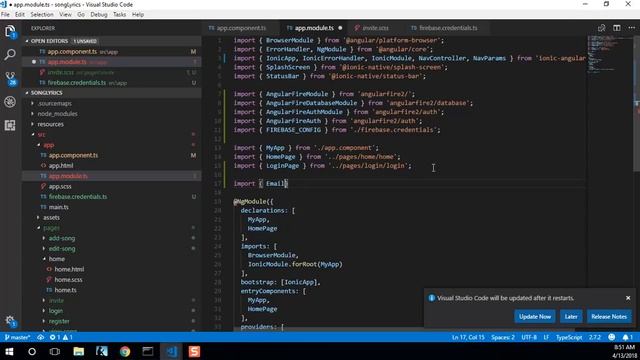Click the Release Notes button
The width and height of the screenshot is (640, 360).
[x=609, y=316]
